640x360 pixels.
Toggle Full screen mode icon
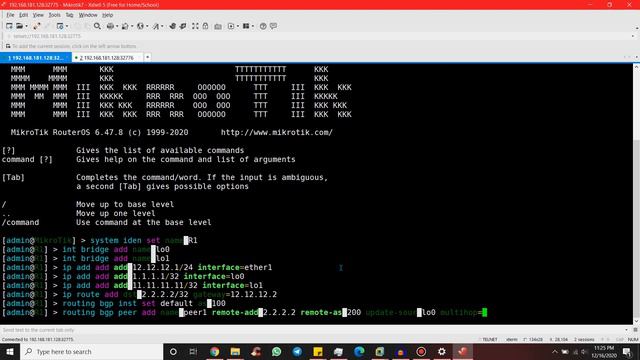(x=195, y=26)
